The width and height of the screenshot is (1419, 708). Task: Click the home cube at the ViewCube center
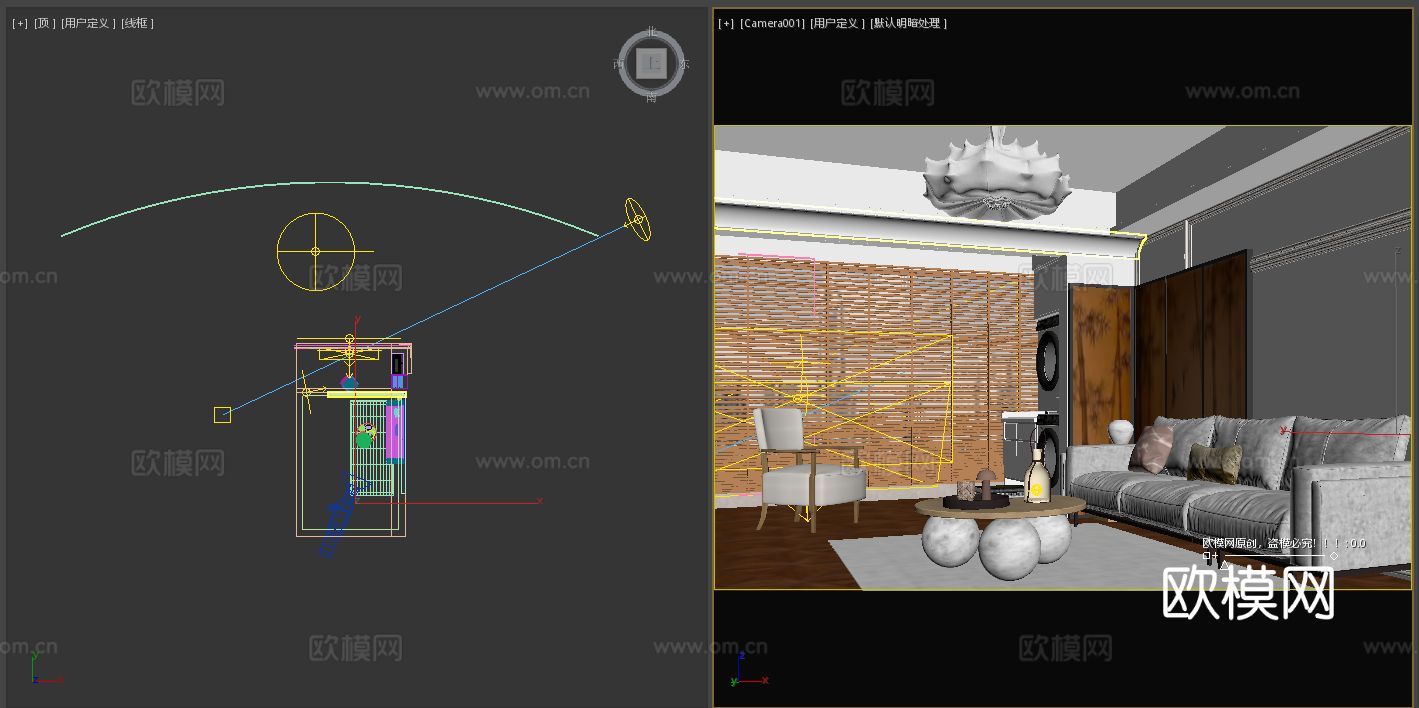coord(651,65)
